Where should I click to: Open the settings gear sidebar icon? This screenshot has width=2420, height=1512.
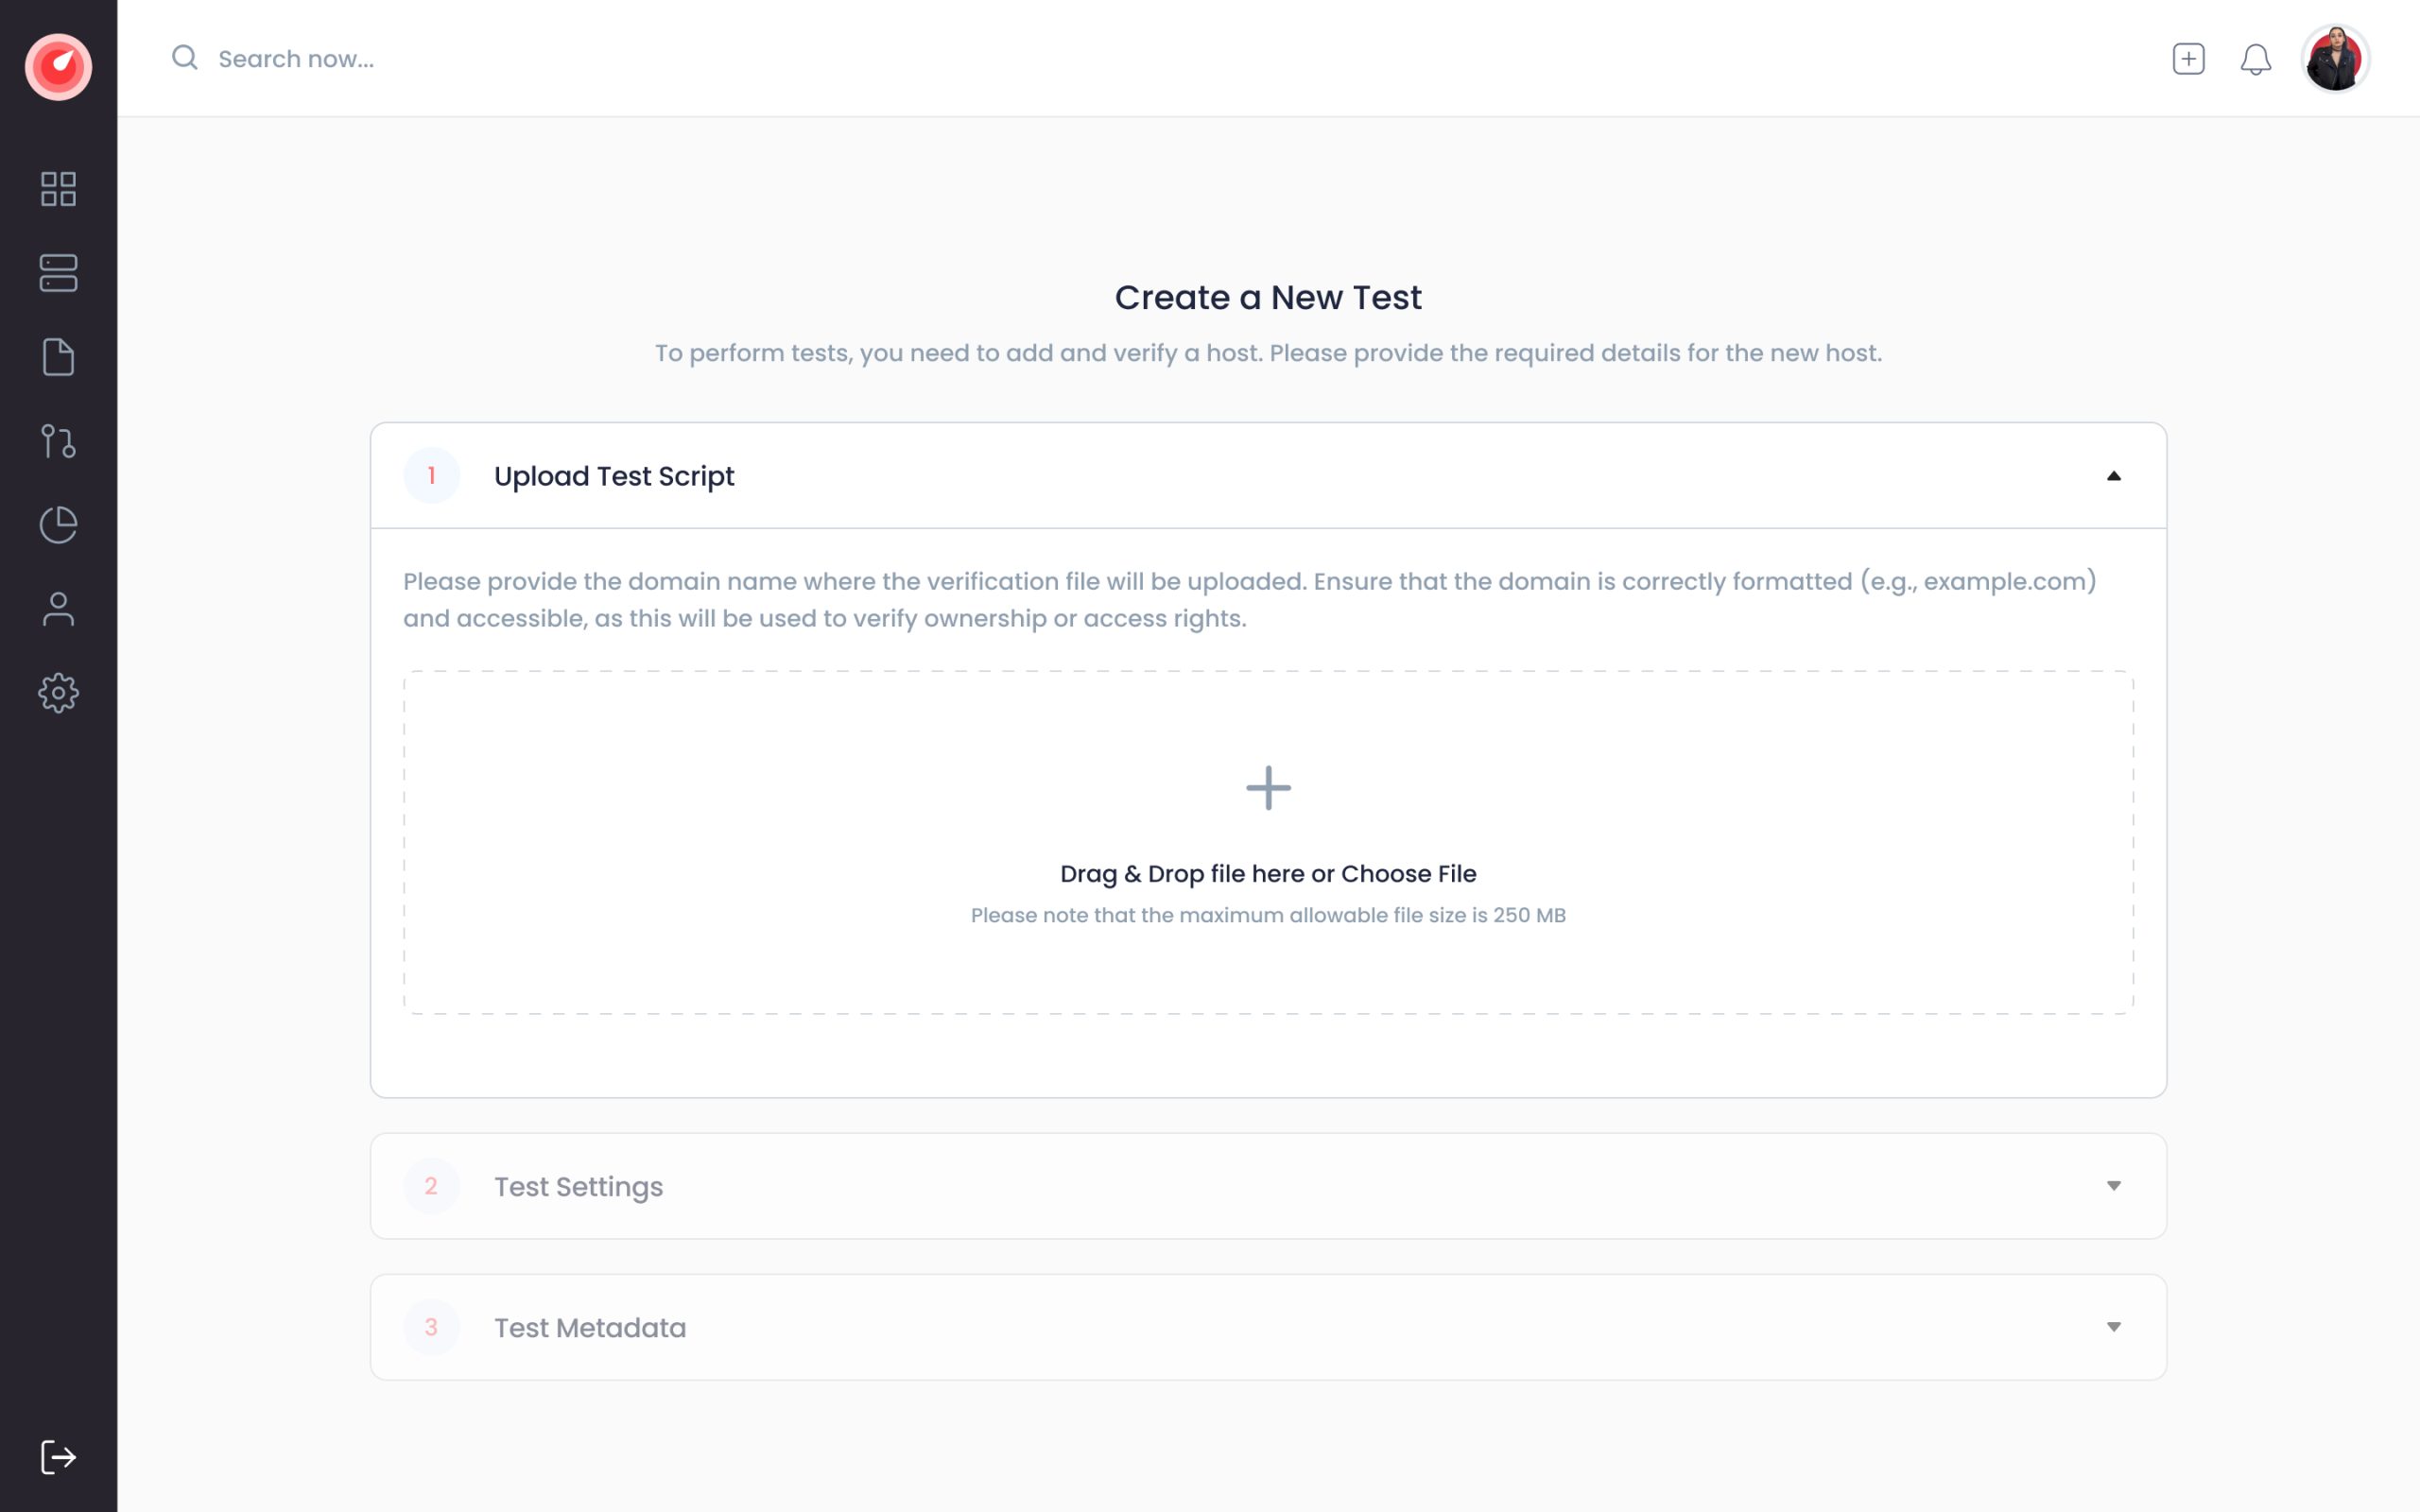point(58,693)
